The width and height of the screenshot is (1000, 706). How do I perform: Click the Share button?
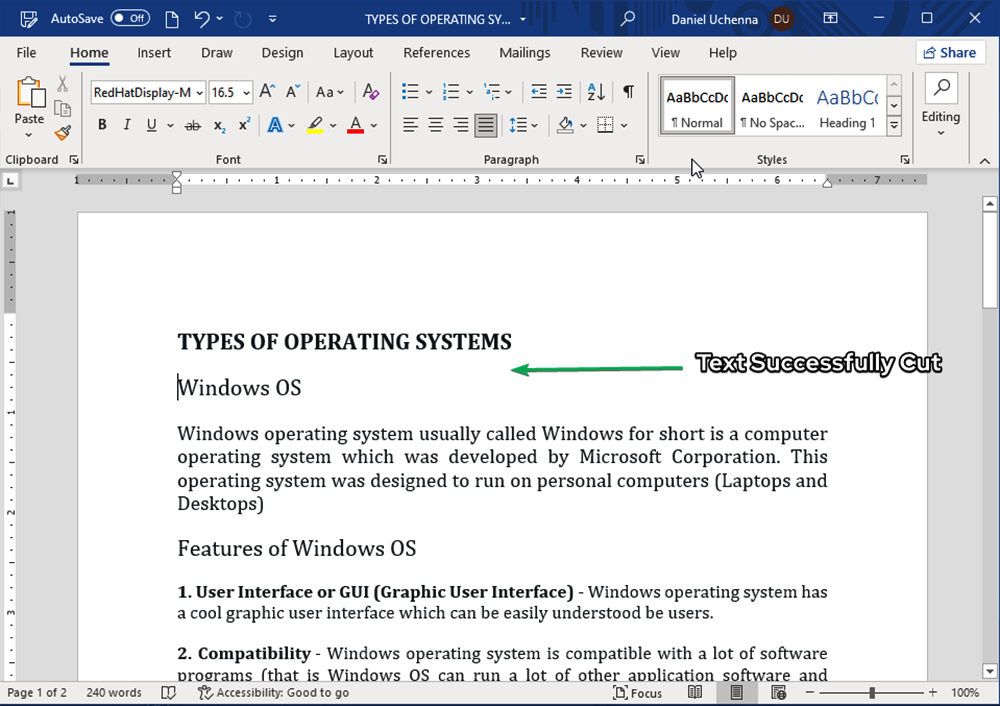click(949, 53)
